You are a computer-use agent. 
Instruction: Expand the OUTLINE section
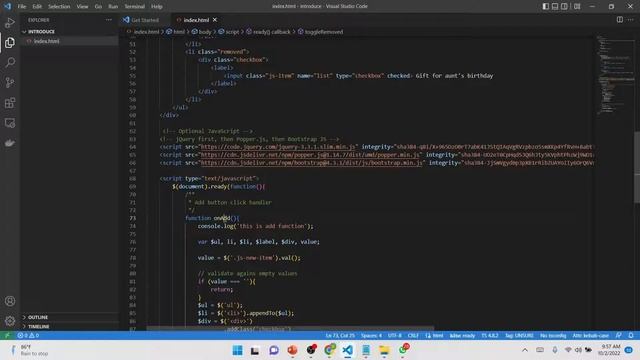[38, 317]
